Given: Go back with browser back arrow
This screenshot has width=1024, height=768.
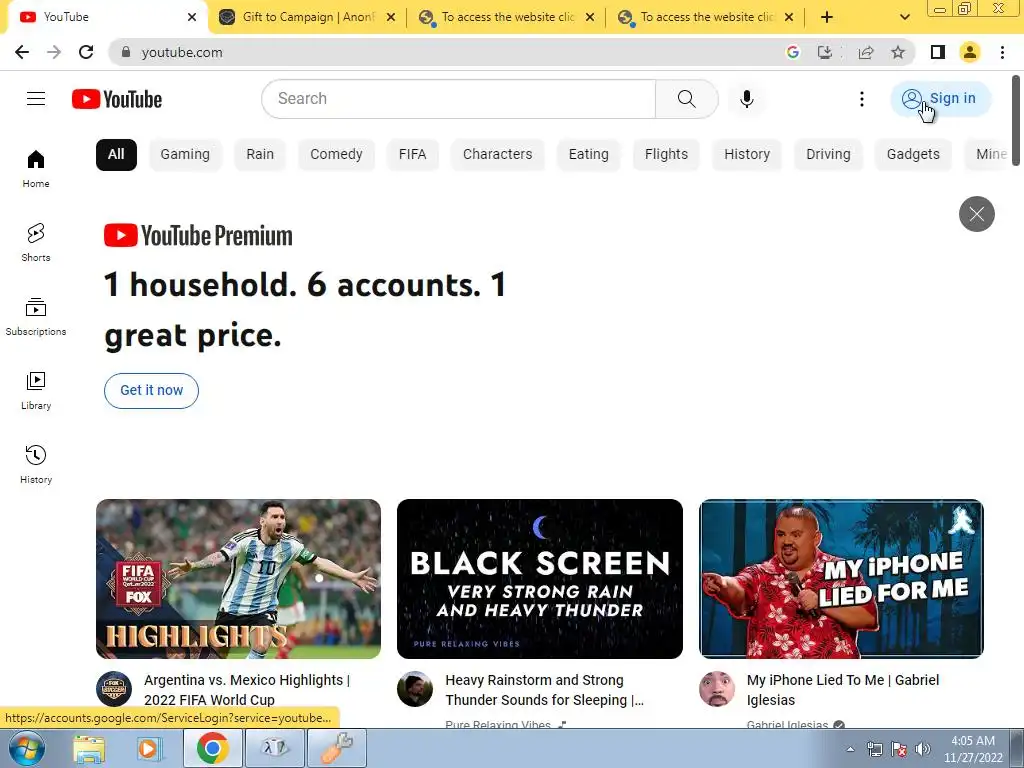Looking at the screenshot, I should tap(22, 52).
